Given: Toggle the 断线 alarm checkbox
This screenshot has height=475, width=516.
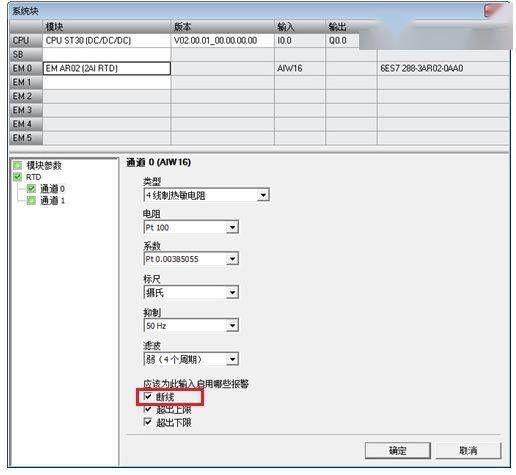Looking at the screenshot, I should point(148,396).
